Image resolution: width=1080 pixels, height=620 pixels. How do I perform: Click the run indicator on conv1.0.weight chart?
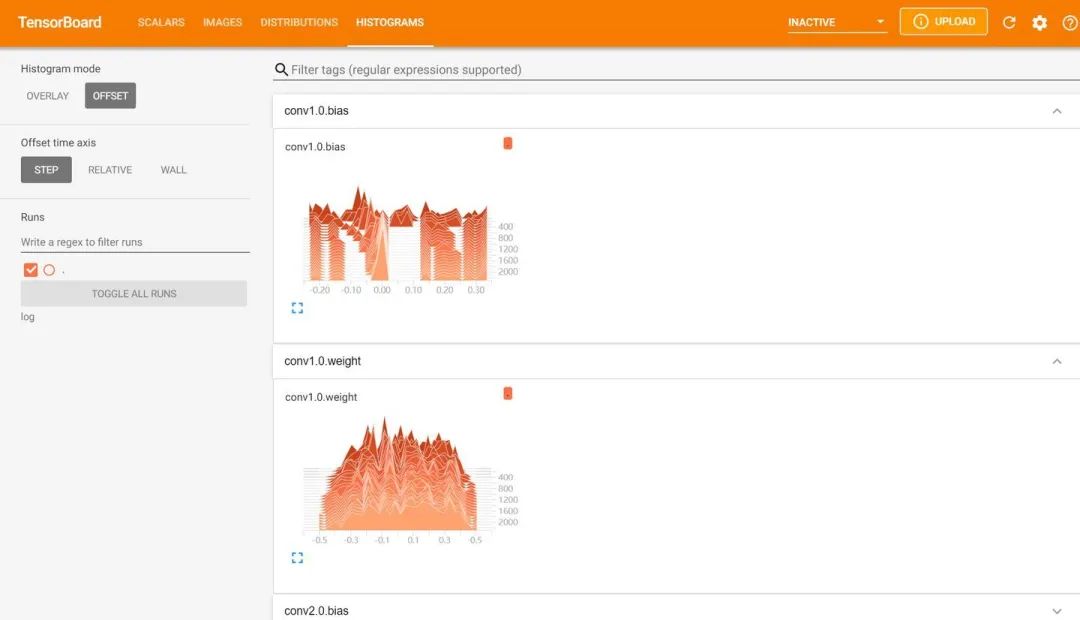508,393
